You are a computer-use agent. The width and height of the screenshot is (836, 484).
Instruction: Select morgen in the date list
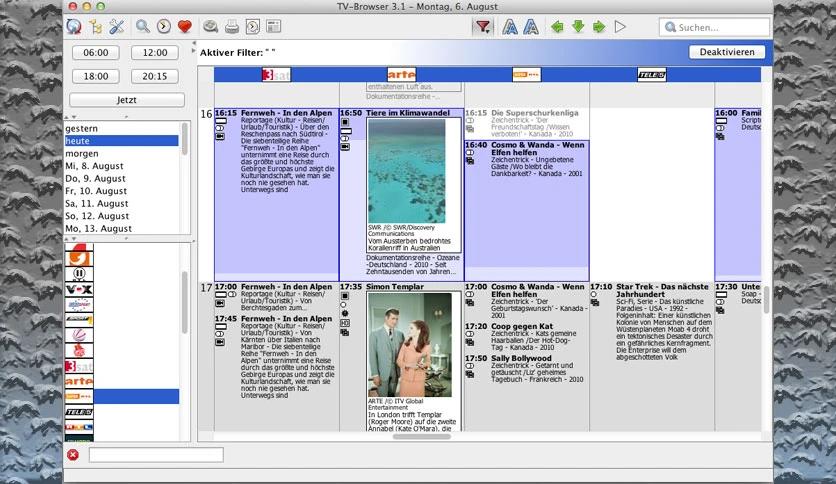[x=122, y=154]
